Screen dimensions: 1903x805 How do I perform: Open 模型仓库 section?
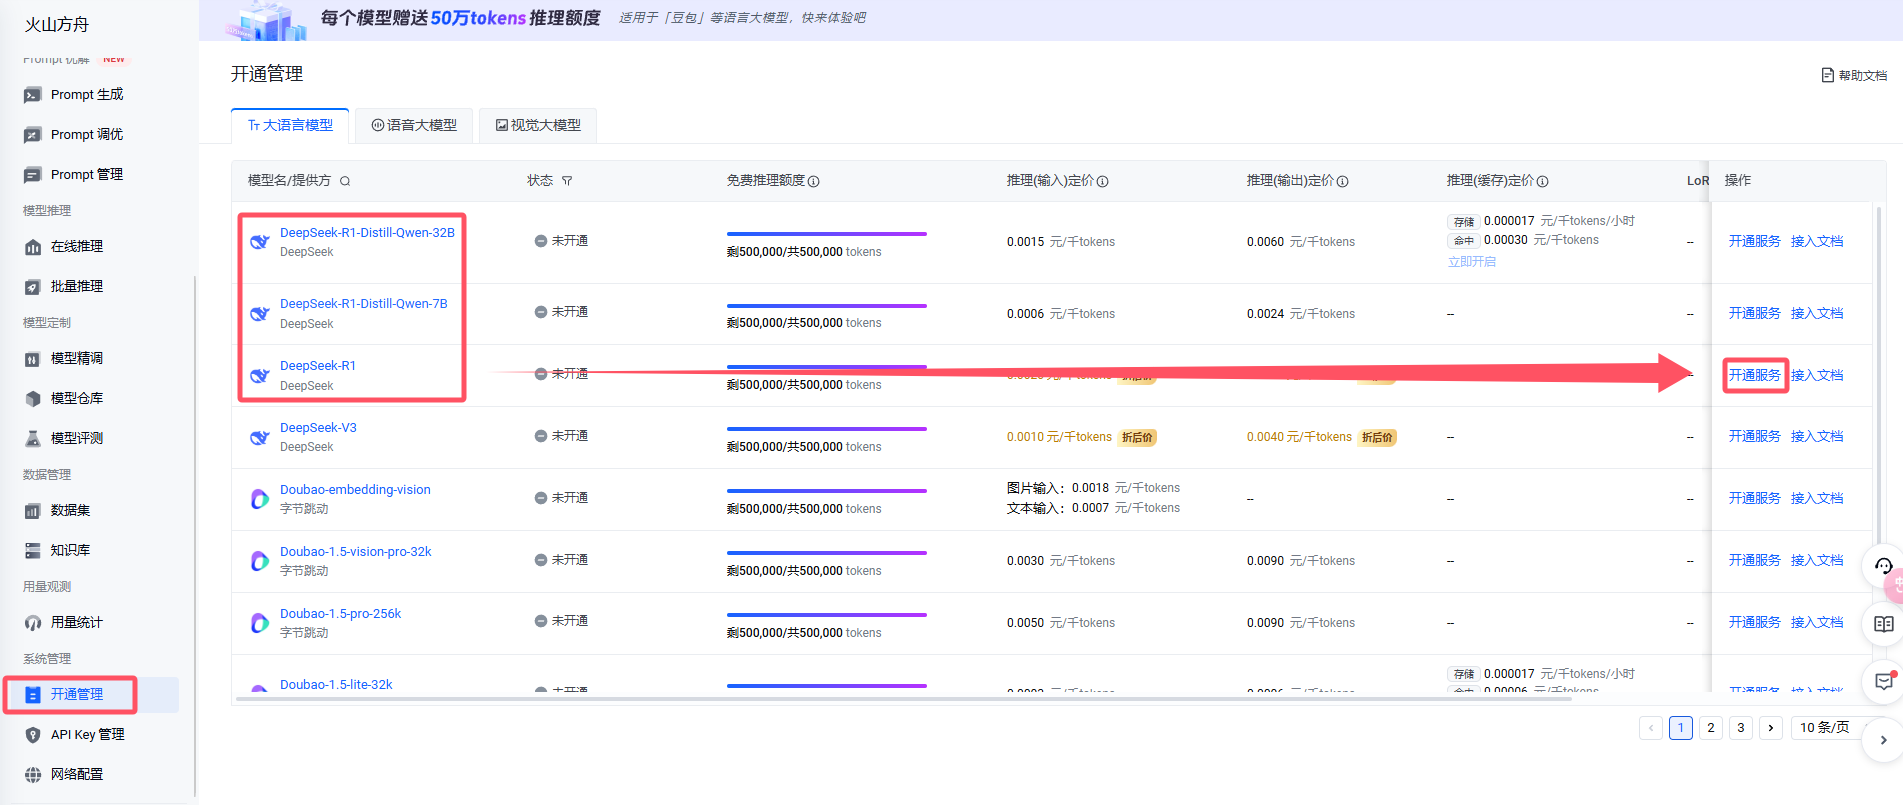77,398
